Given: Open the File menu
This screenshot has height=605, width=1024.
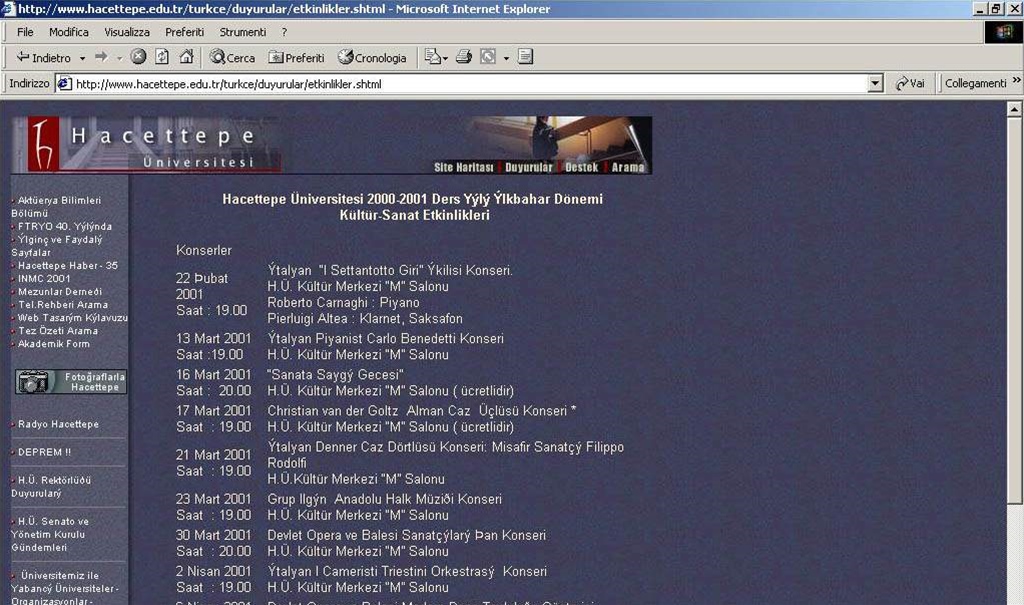Looking at the screenshot, I should coord(25,32).
